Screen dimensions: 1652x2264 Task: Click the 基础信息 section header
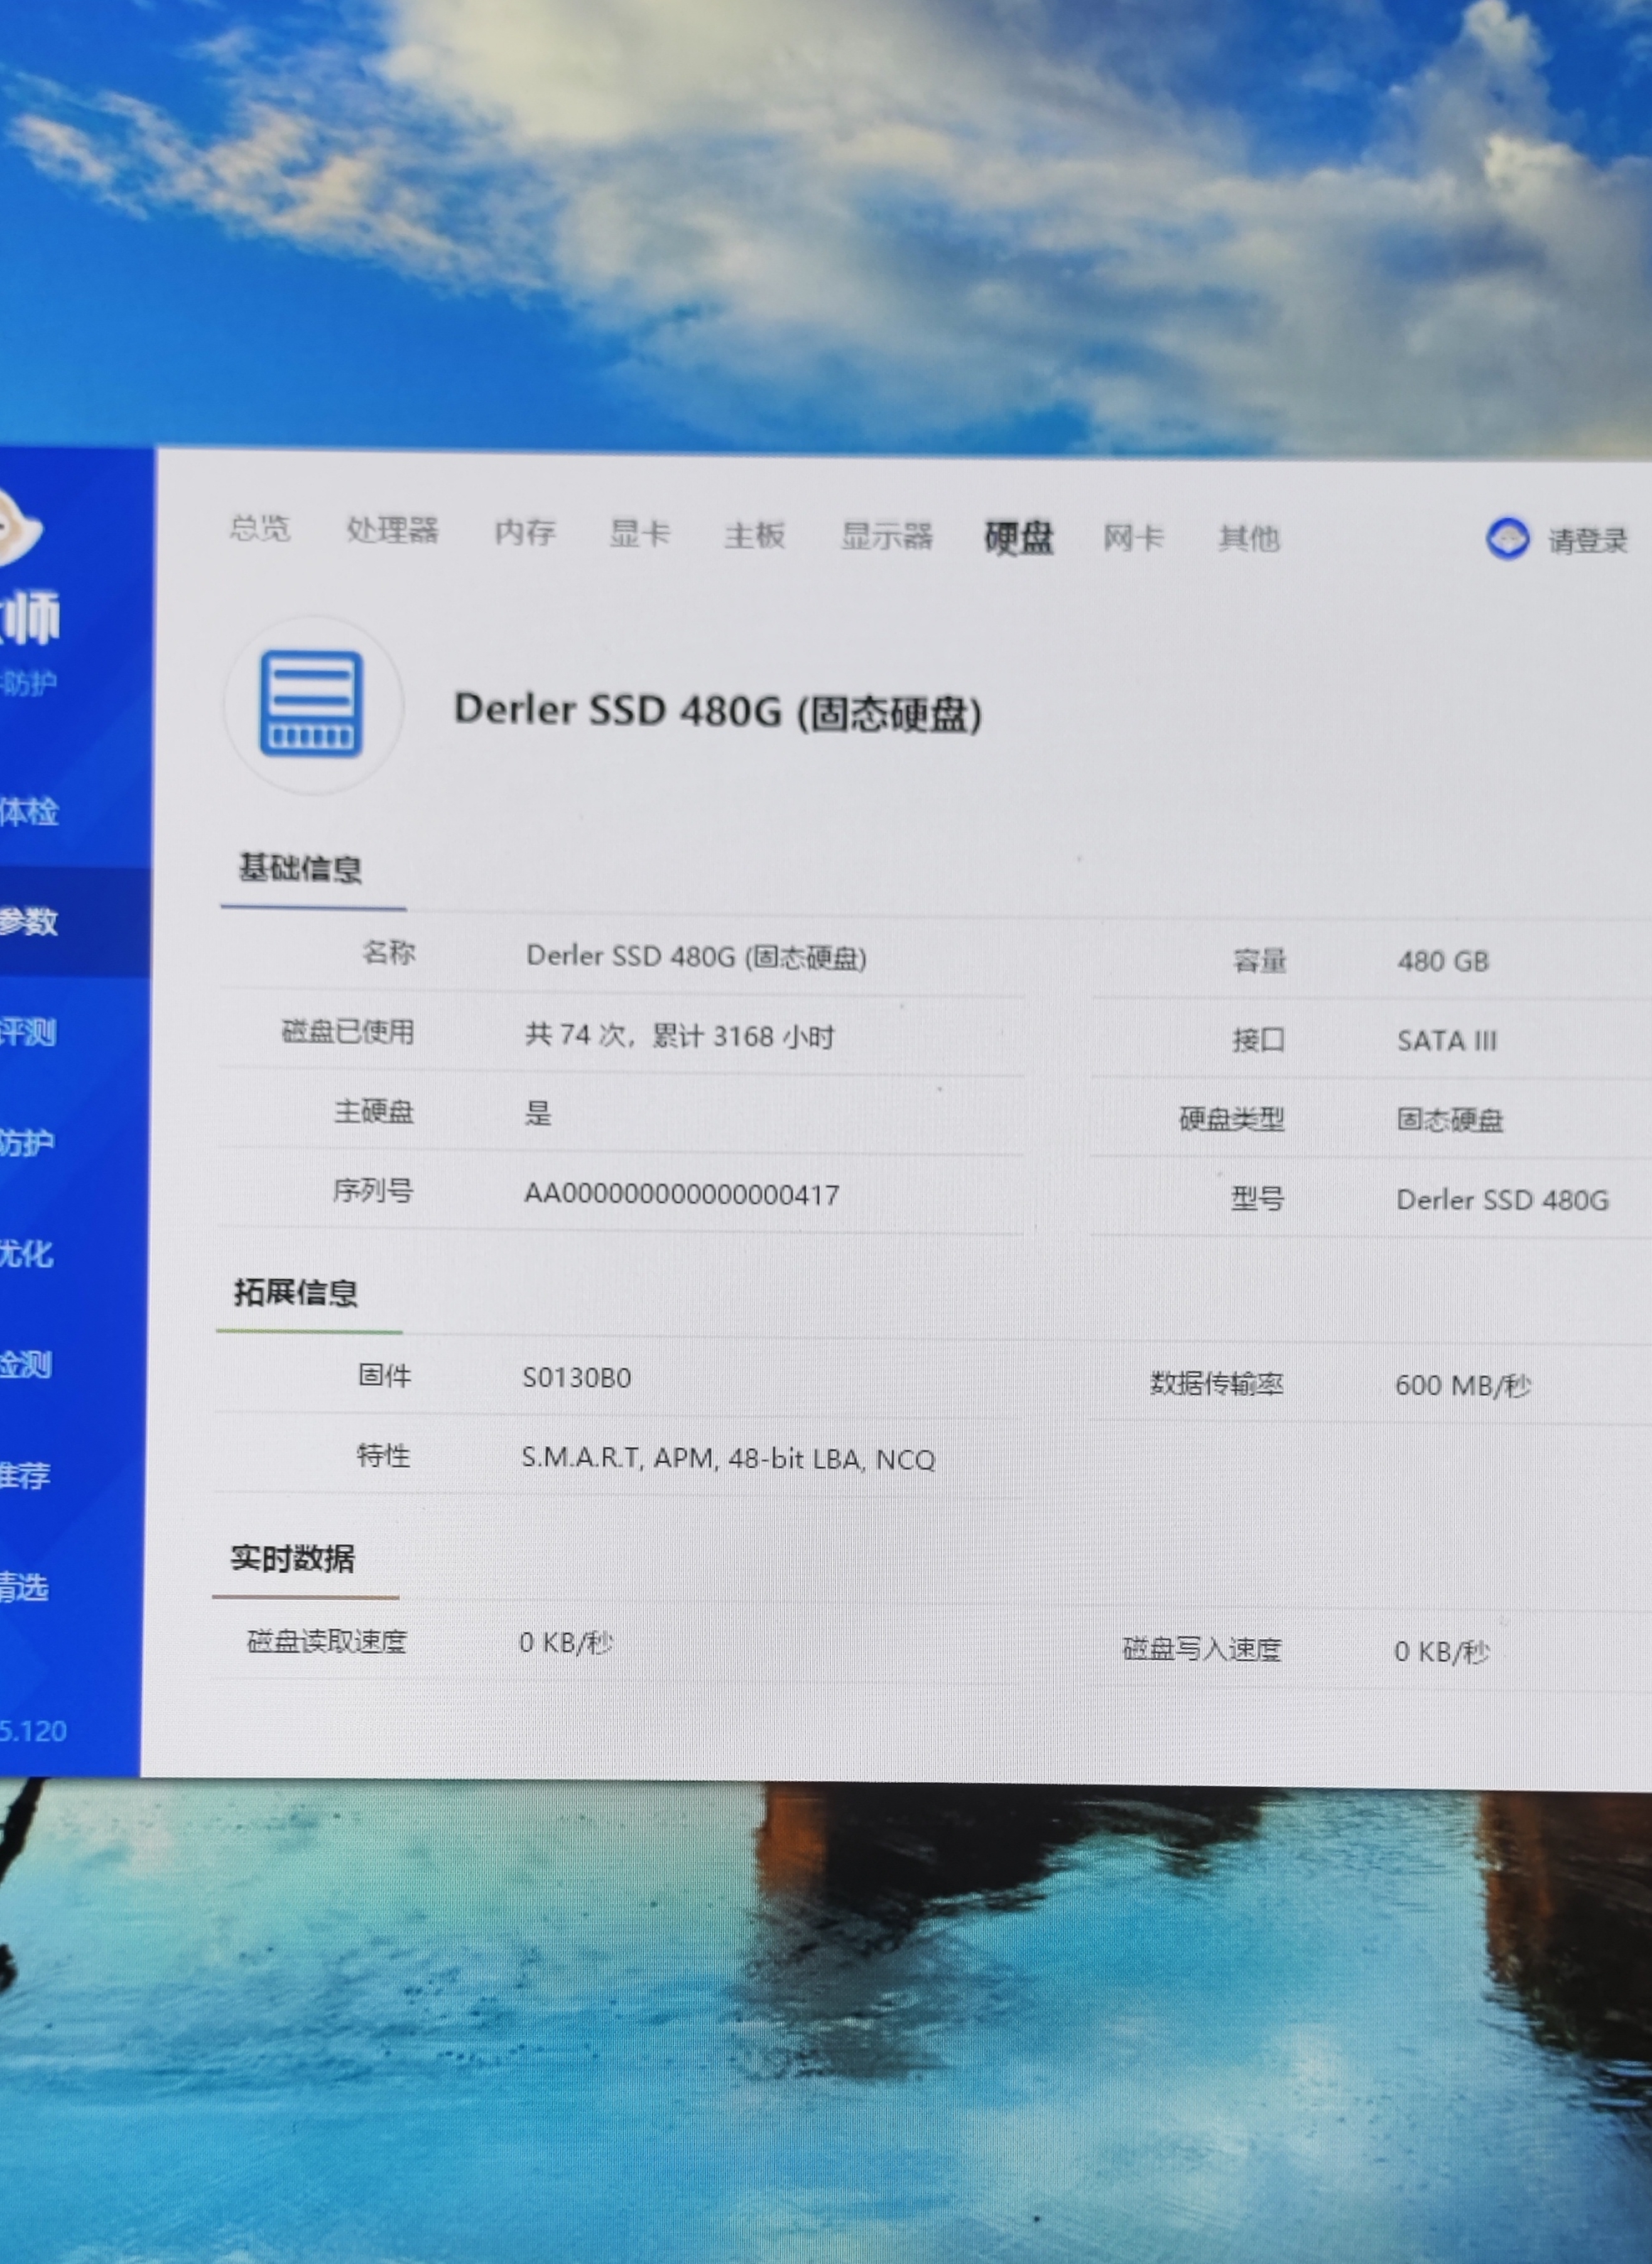point(300,868)
